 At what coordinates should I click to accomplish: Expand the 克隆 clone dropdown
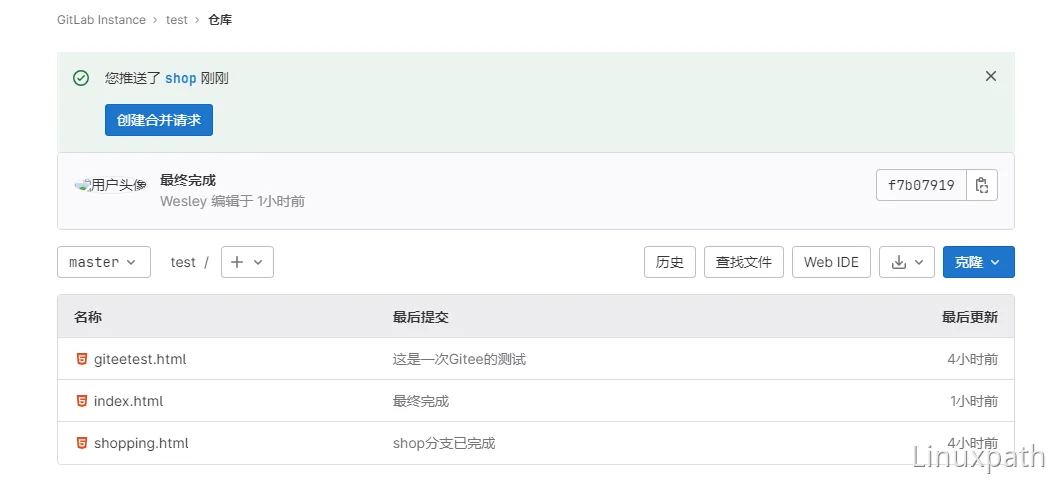pyautogui.click(x=978, y=262)
